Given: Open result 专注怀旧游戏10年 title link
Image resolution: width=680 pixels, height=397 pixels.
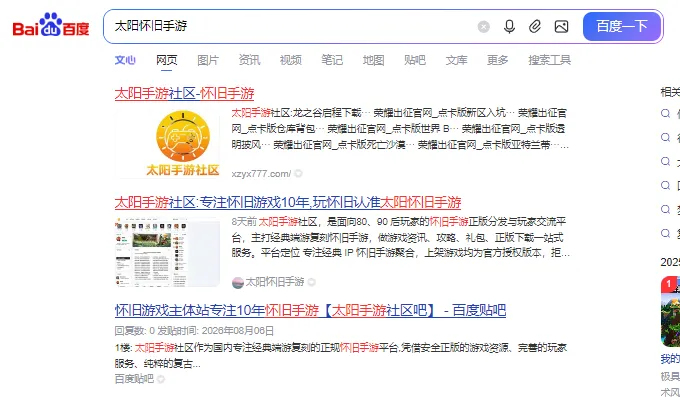Looking at the screenshot, I should [288, 202].
